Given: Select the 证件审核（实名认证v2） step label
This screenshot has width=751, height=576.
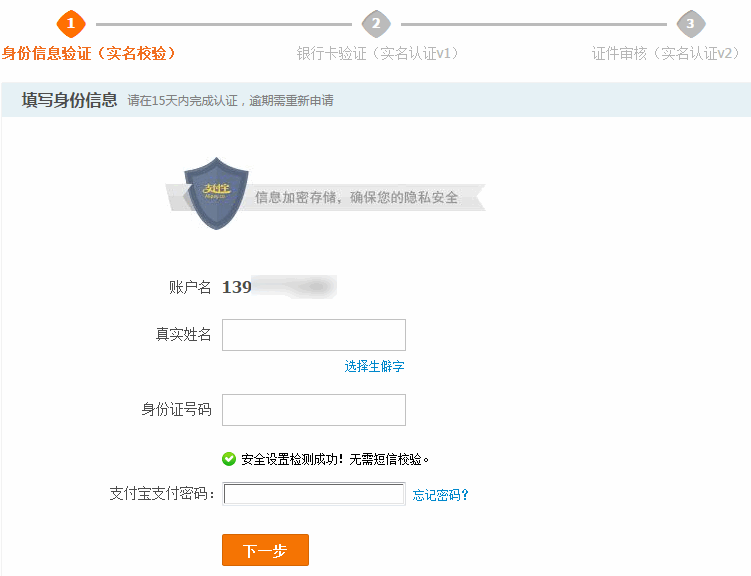Looking at the screenshot, I should pos(665,53).
